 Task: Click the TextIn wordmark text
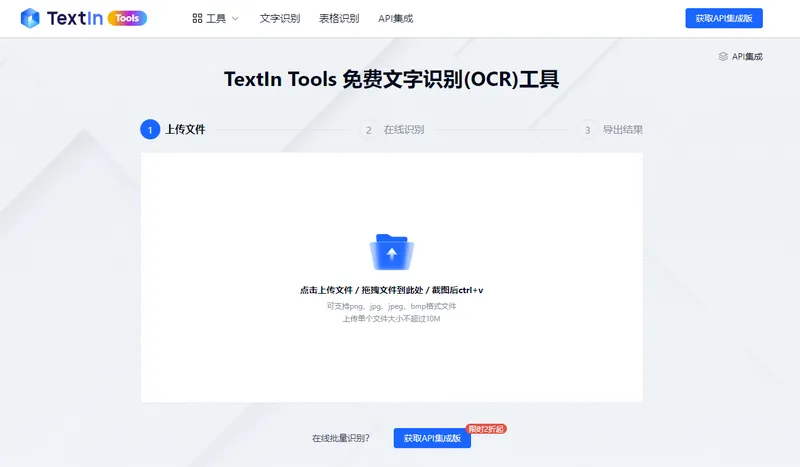(x=74, y=18)
